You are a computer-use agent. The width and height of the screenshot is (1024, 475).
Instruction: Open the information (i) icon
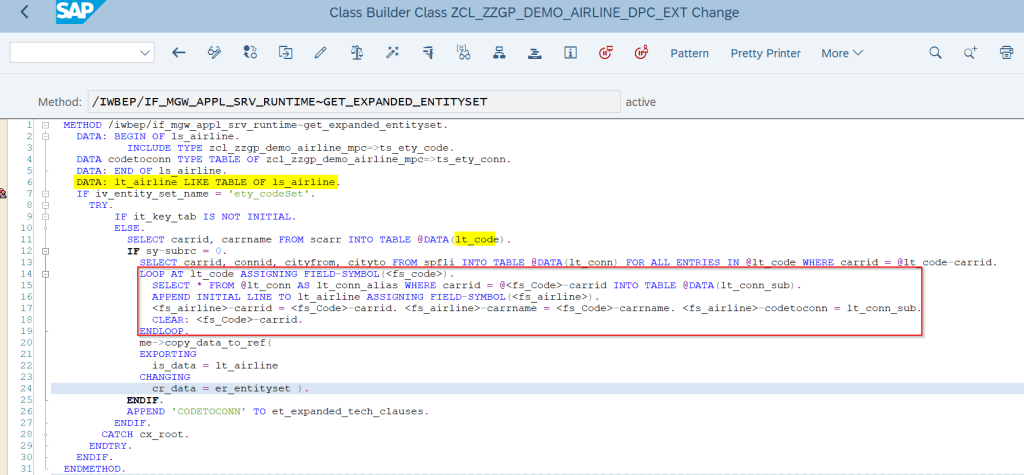pyautogui.click(x=570, y=53)
